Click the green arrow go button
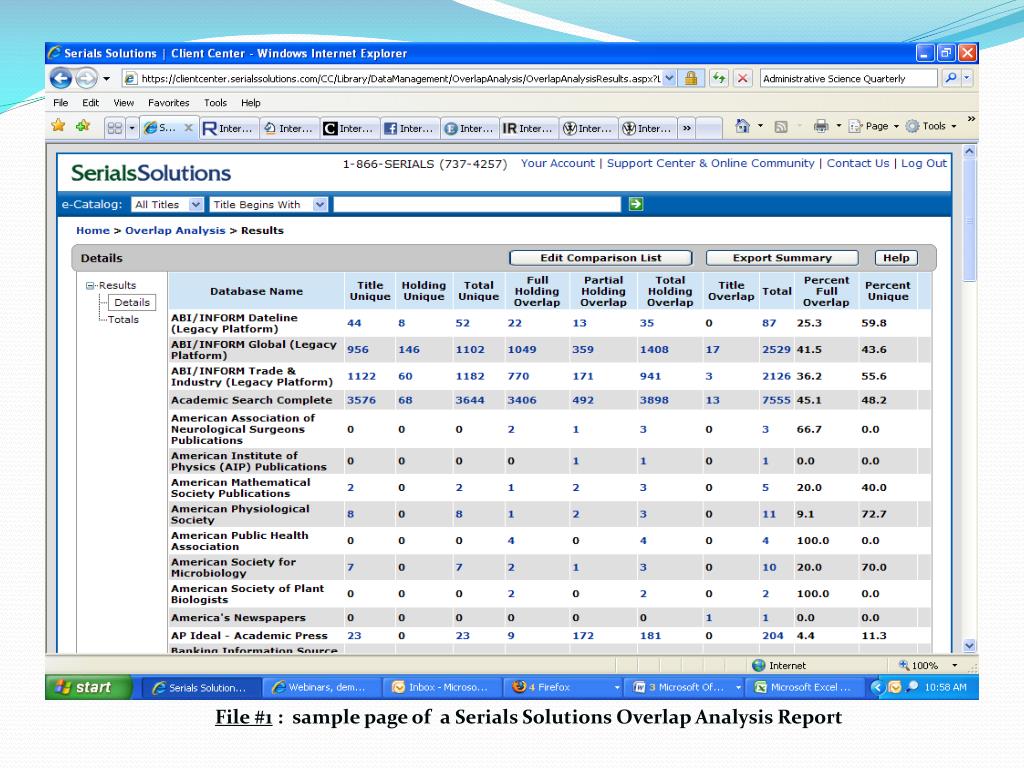 635,204
